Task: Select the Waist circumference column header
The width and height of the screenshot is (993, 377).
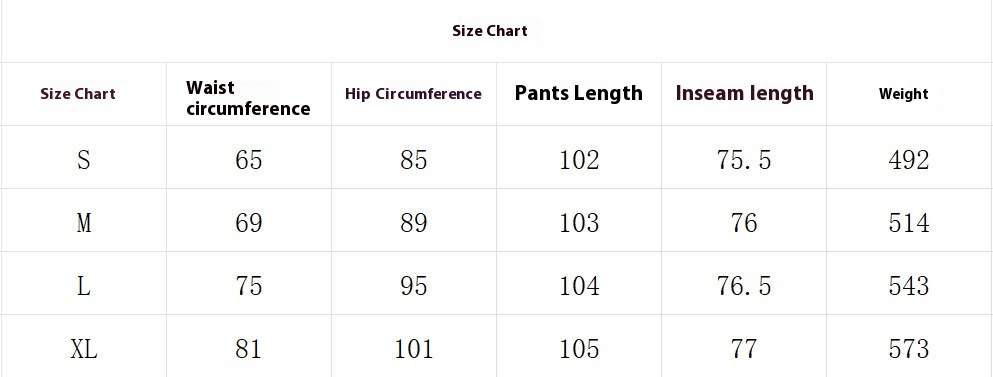Action: (x=248, y=98)
